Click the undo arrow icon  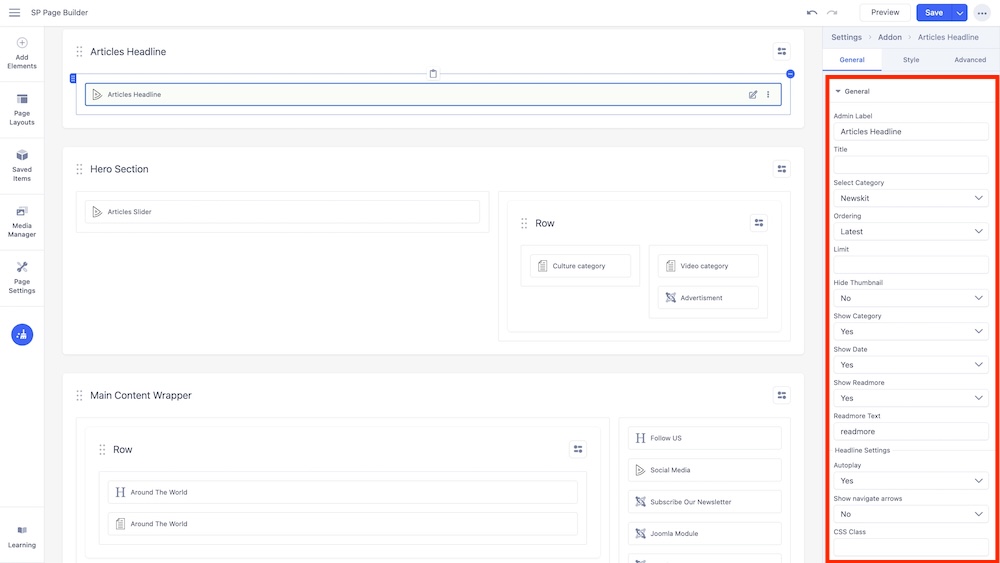(x=812, y=13)
